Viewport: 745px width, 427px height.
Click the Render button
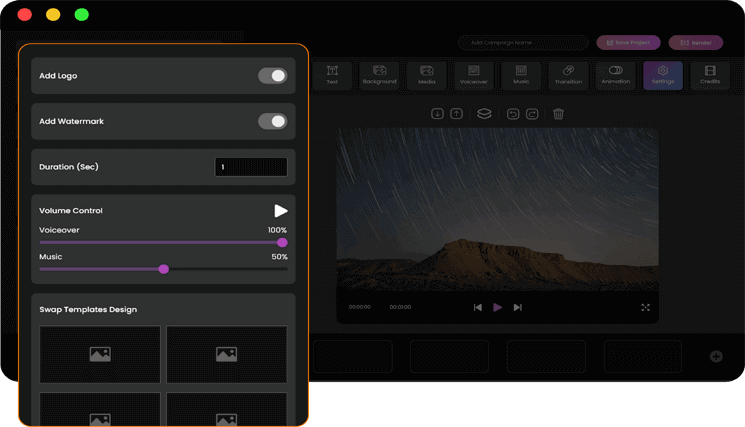tap(695, 43)
